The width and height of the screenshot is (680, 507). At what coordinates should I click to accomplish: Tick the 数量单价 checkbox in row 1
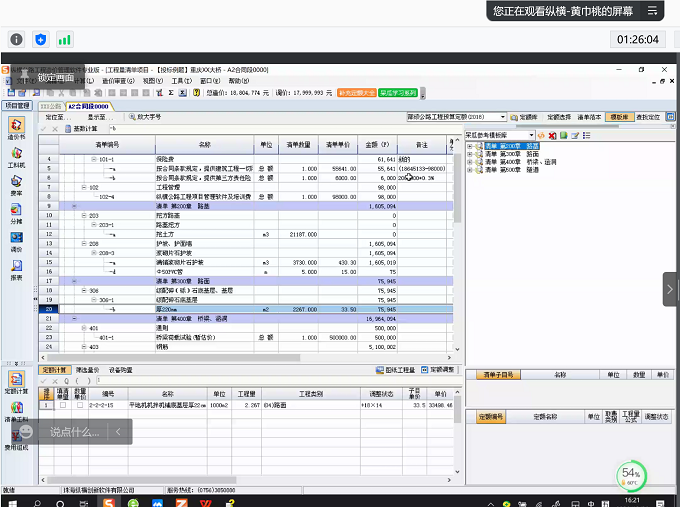point(80,405)
